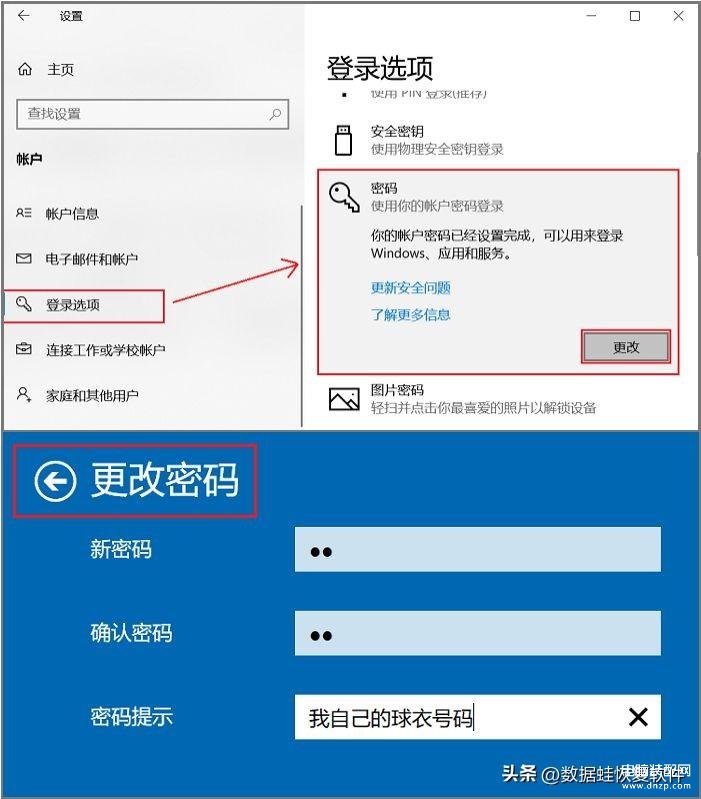Clear the password hint with the X button
This screenshot has width=701, height=799.
click(x=638, y=717)
